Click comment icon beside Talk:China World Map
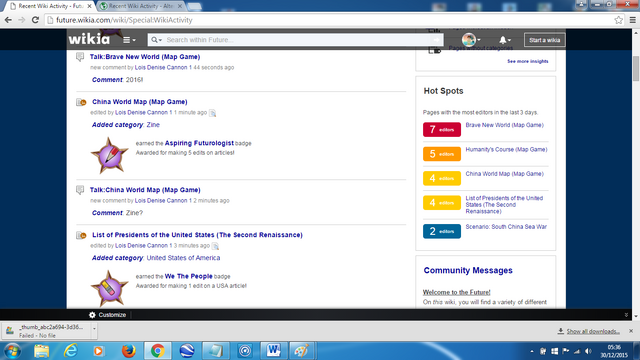 click(80, 190)
